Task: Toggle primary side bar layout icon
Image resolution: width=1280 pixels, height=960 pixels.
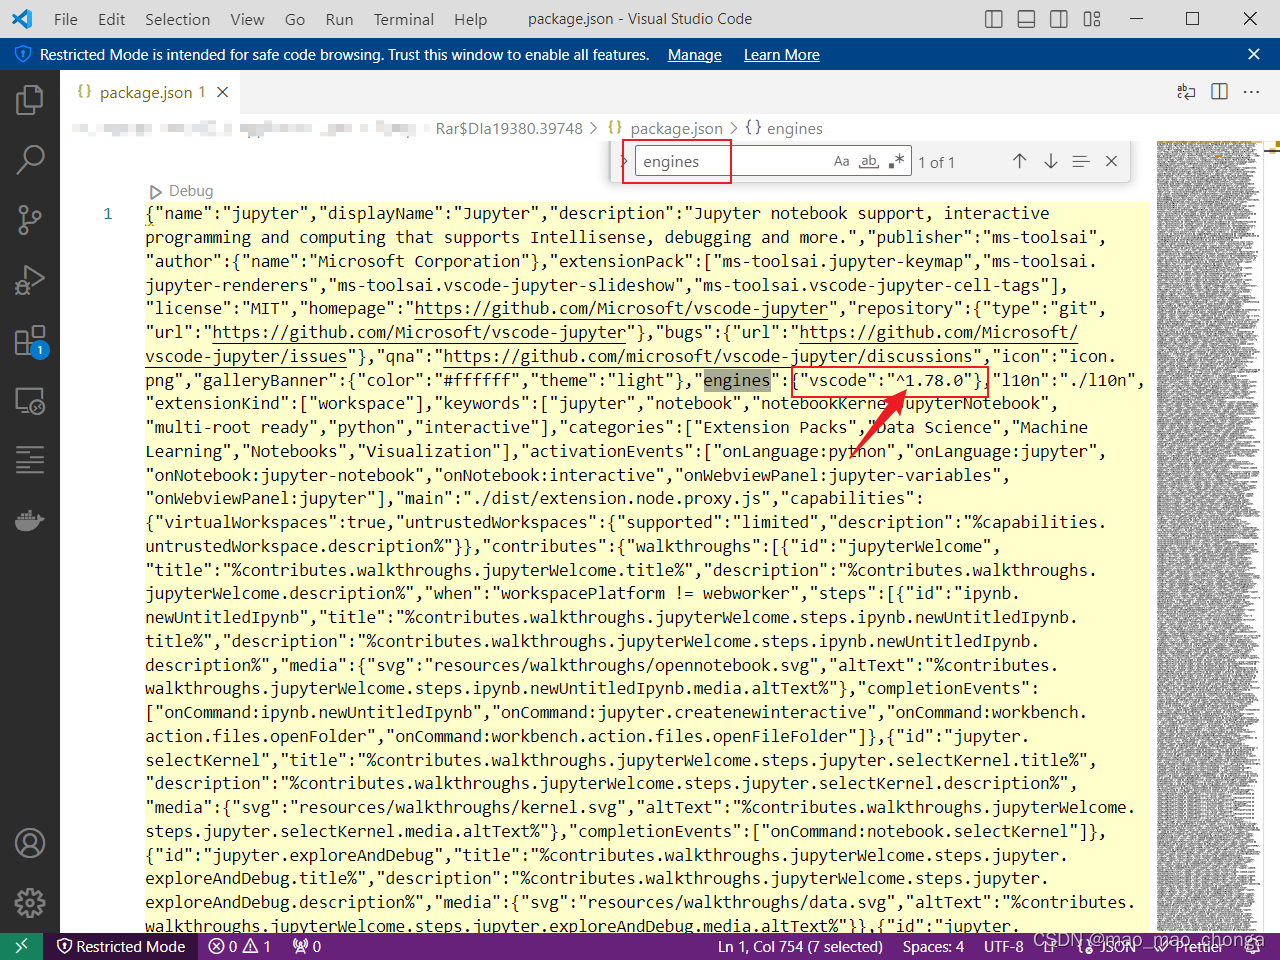Action: (994, 19)
